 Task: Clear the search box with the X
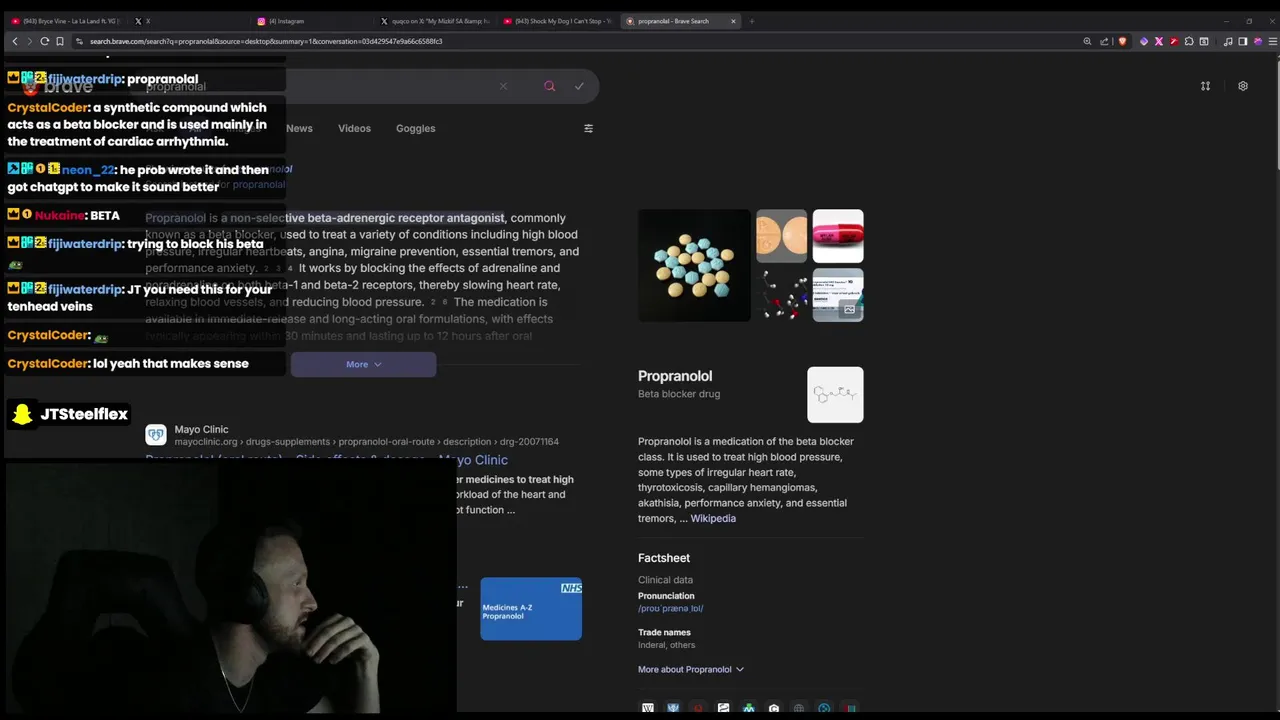click(x=503, y=86)
